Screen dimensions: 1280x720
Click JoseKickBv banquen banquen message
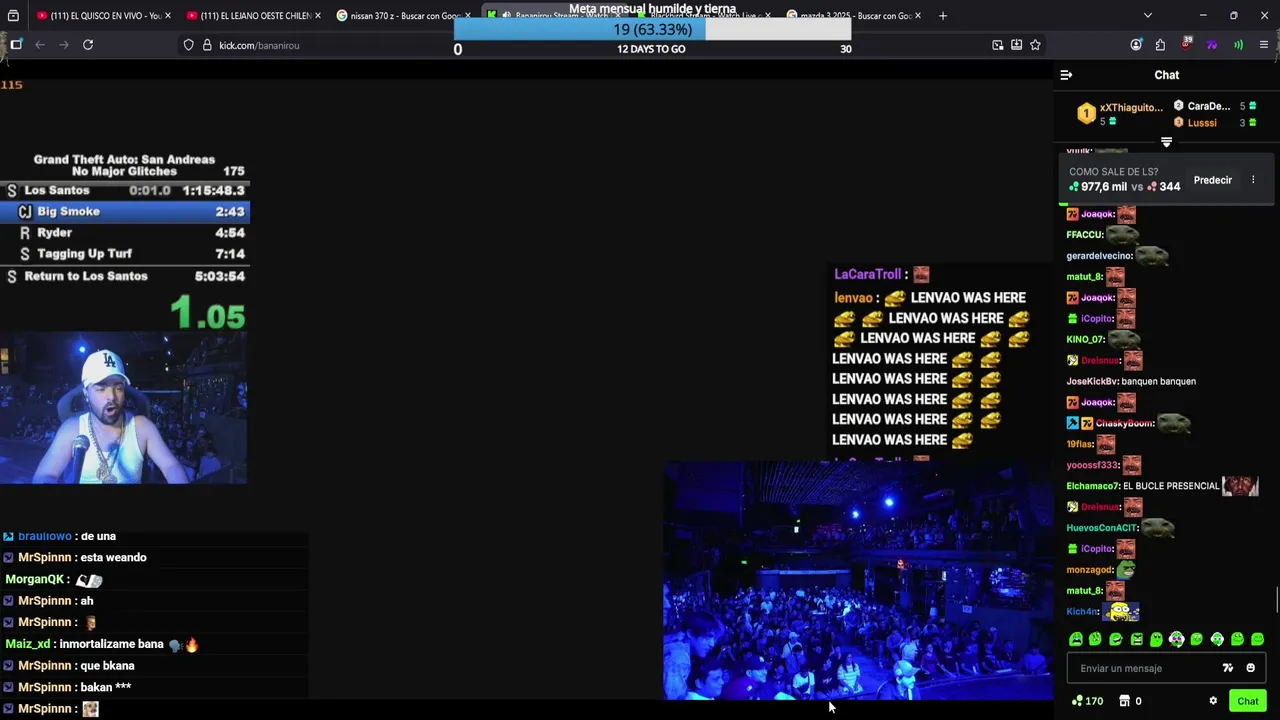pos(1131,381)
